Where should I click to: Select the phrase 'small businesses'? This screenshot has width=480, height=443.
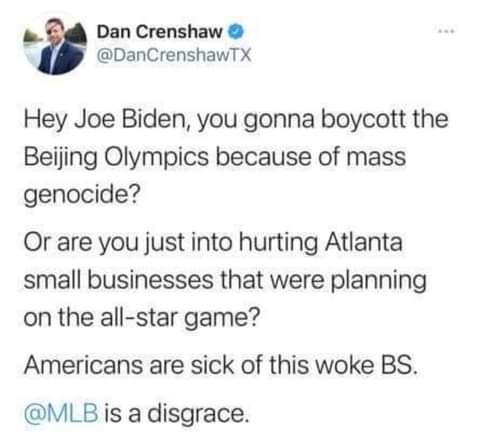tap(118, 279)
